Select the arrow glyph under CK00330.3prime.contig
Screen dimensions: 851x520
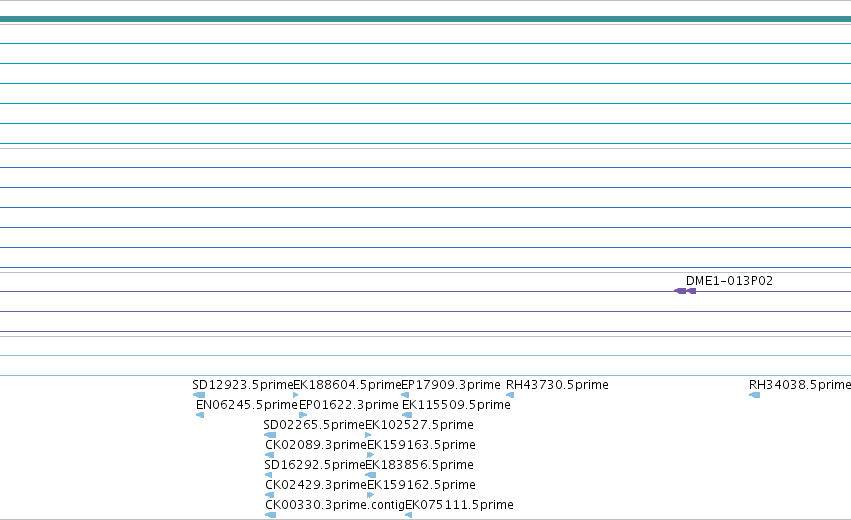(x=270, y=515)
